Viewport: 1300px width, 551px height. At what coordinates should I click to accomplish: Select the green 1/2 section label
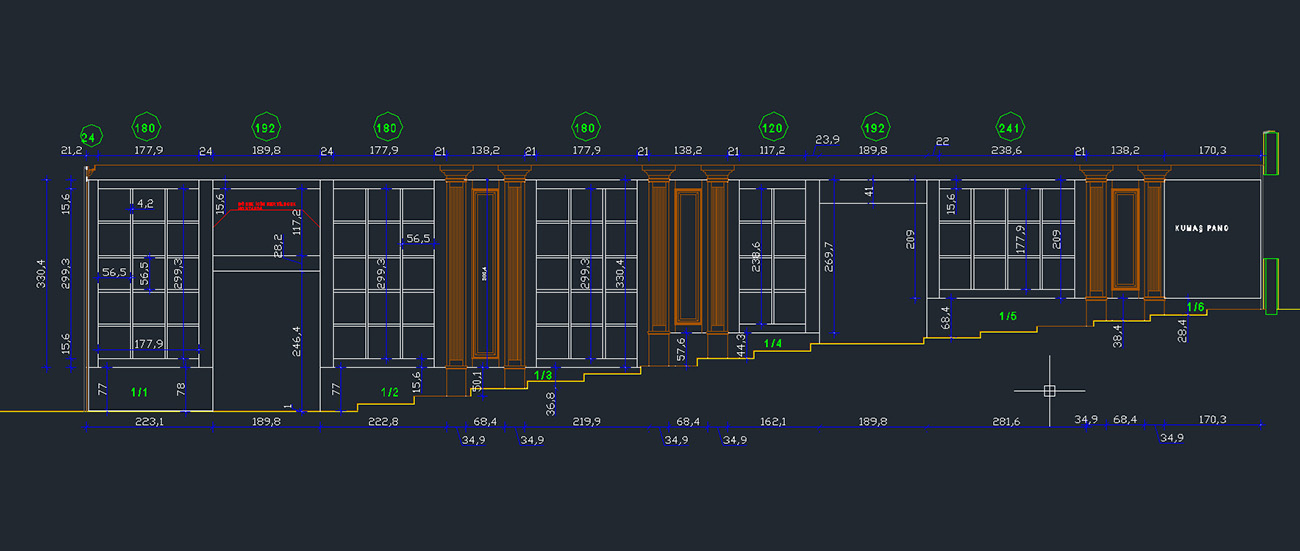[x=390, y=392]
